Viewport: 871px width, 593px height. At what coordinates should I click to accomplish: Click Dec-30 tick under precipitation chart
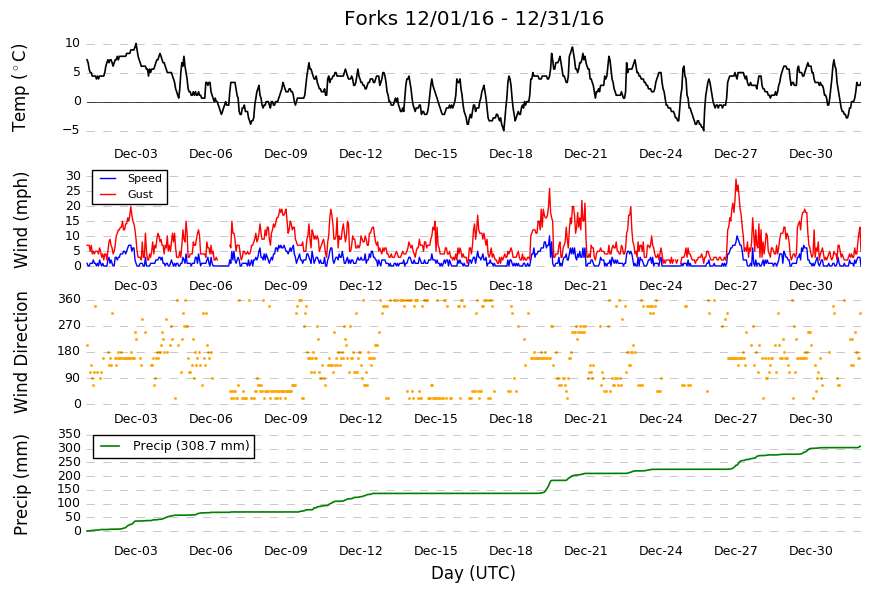point(810,551)
